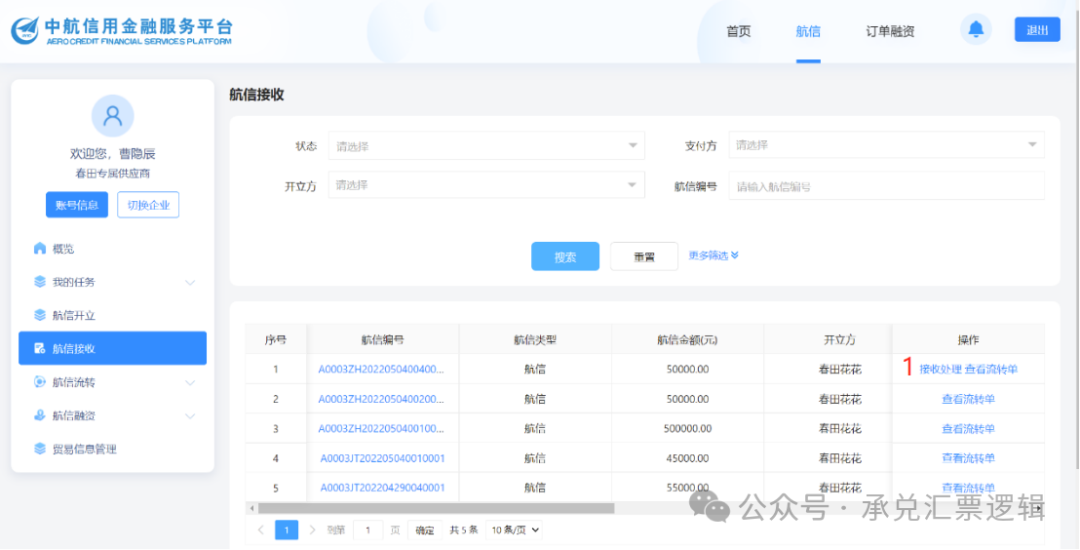
Task: Click the 账号信息 button
Action: click(x=77, y=204)
